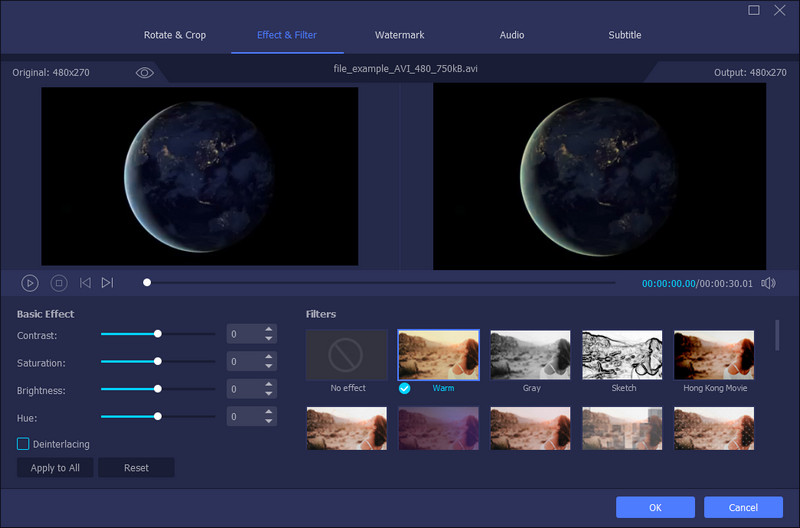Pick the Hong Kong Movie filter
The height and width of the screenshot is (528, 800).
coord(714,355)
